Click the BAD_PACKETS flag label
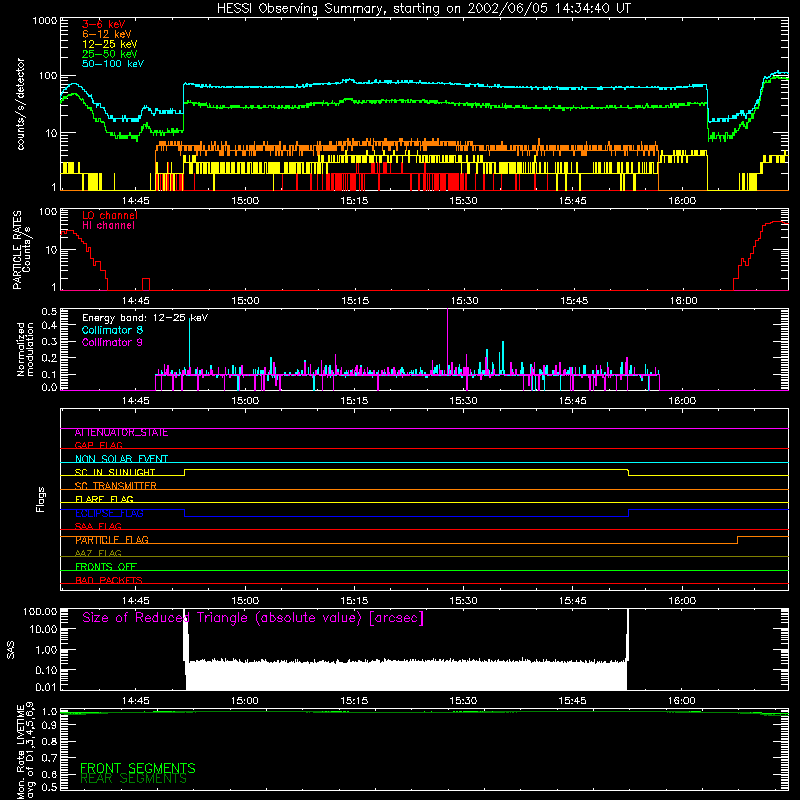Image resolution: width=800 pixels, height=800 pixels. point(109,580)
